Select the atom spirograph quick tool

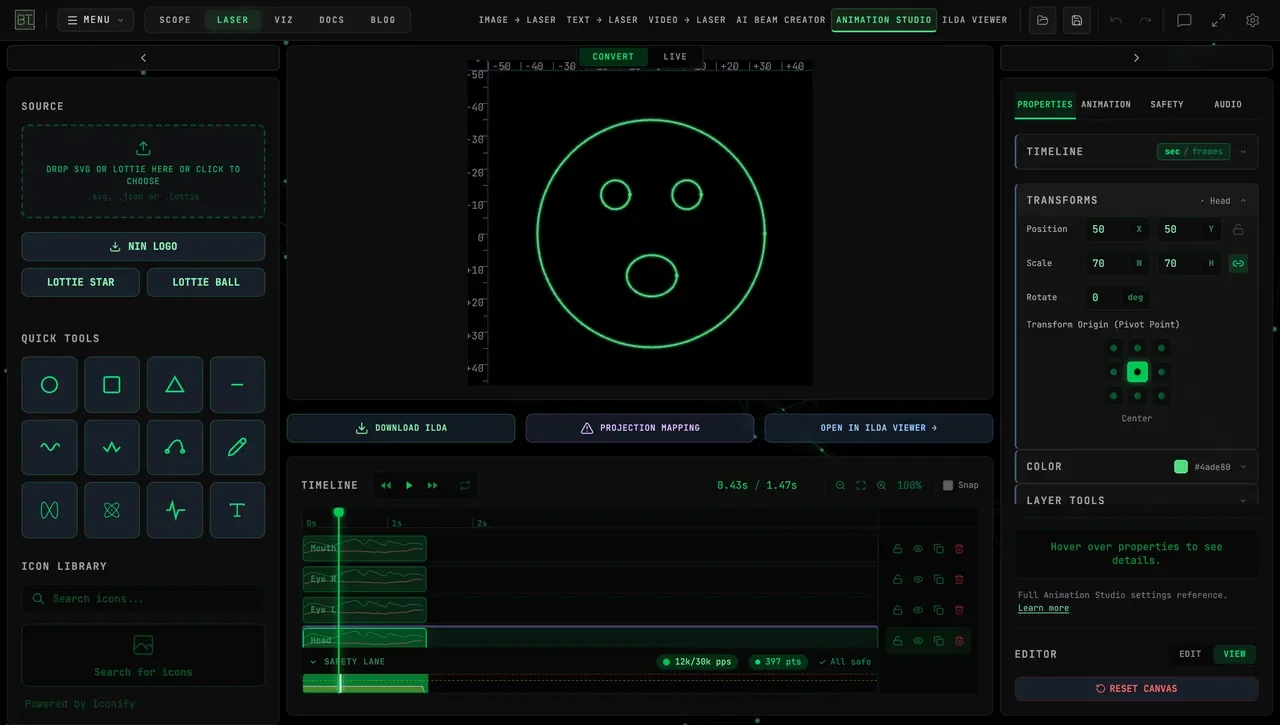pyautogui.click(x=112, y=510)
